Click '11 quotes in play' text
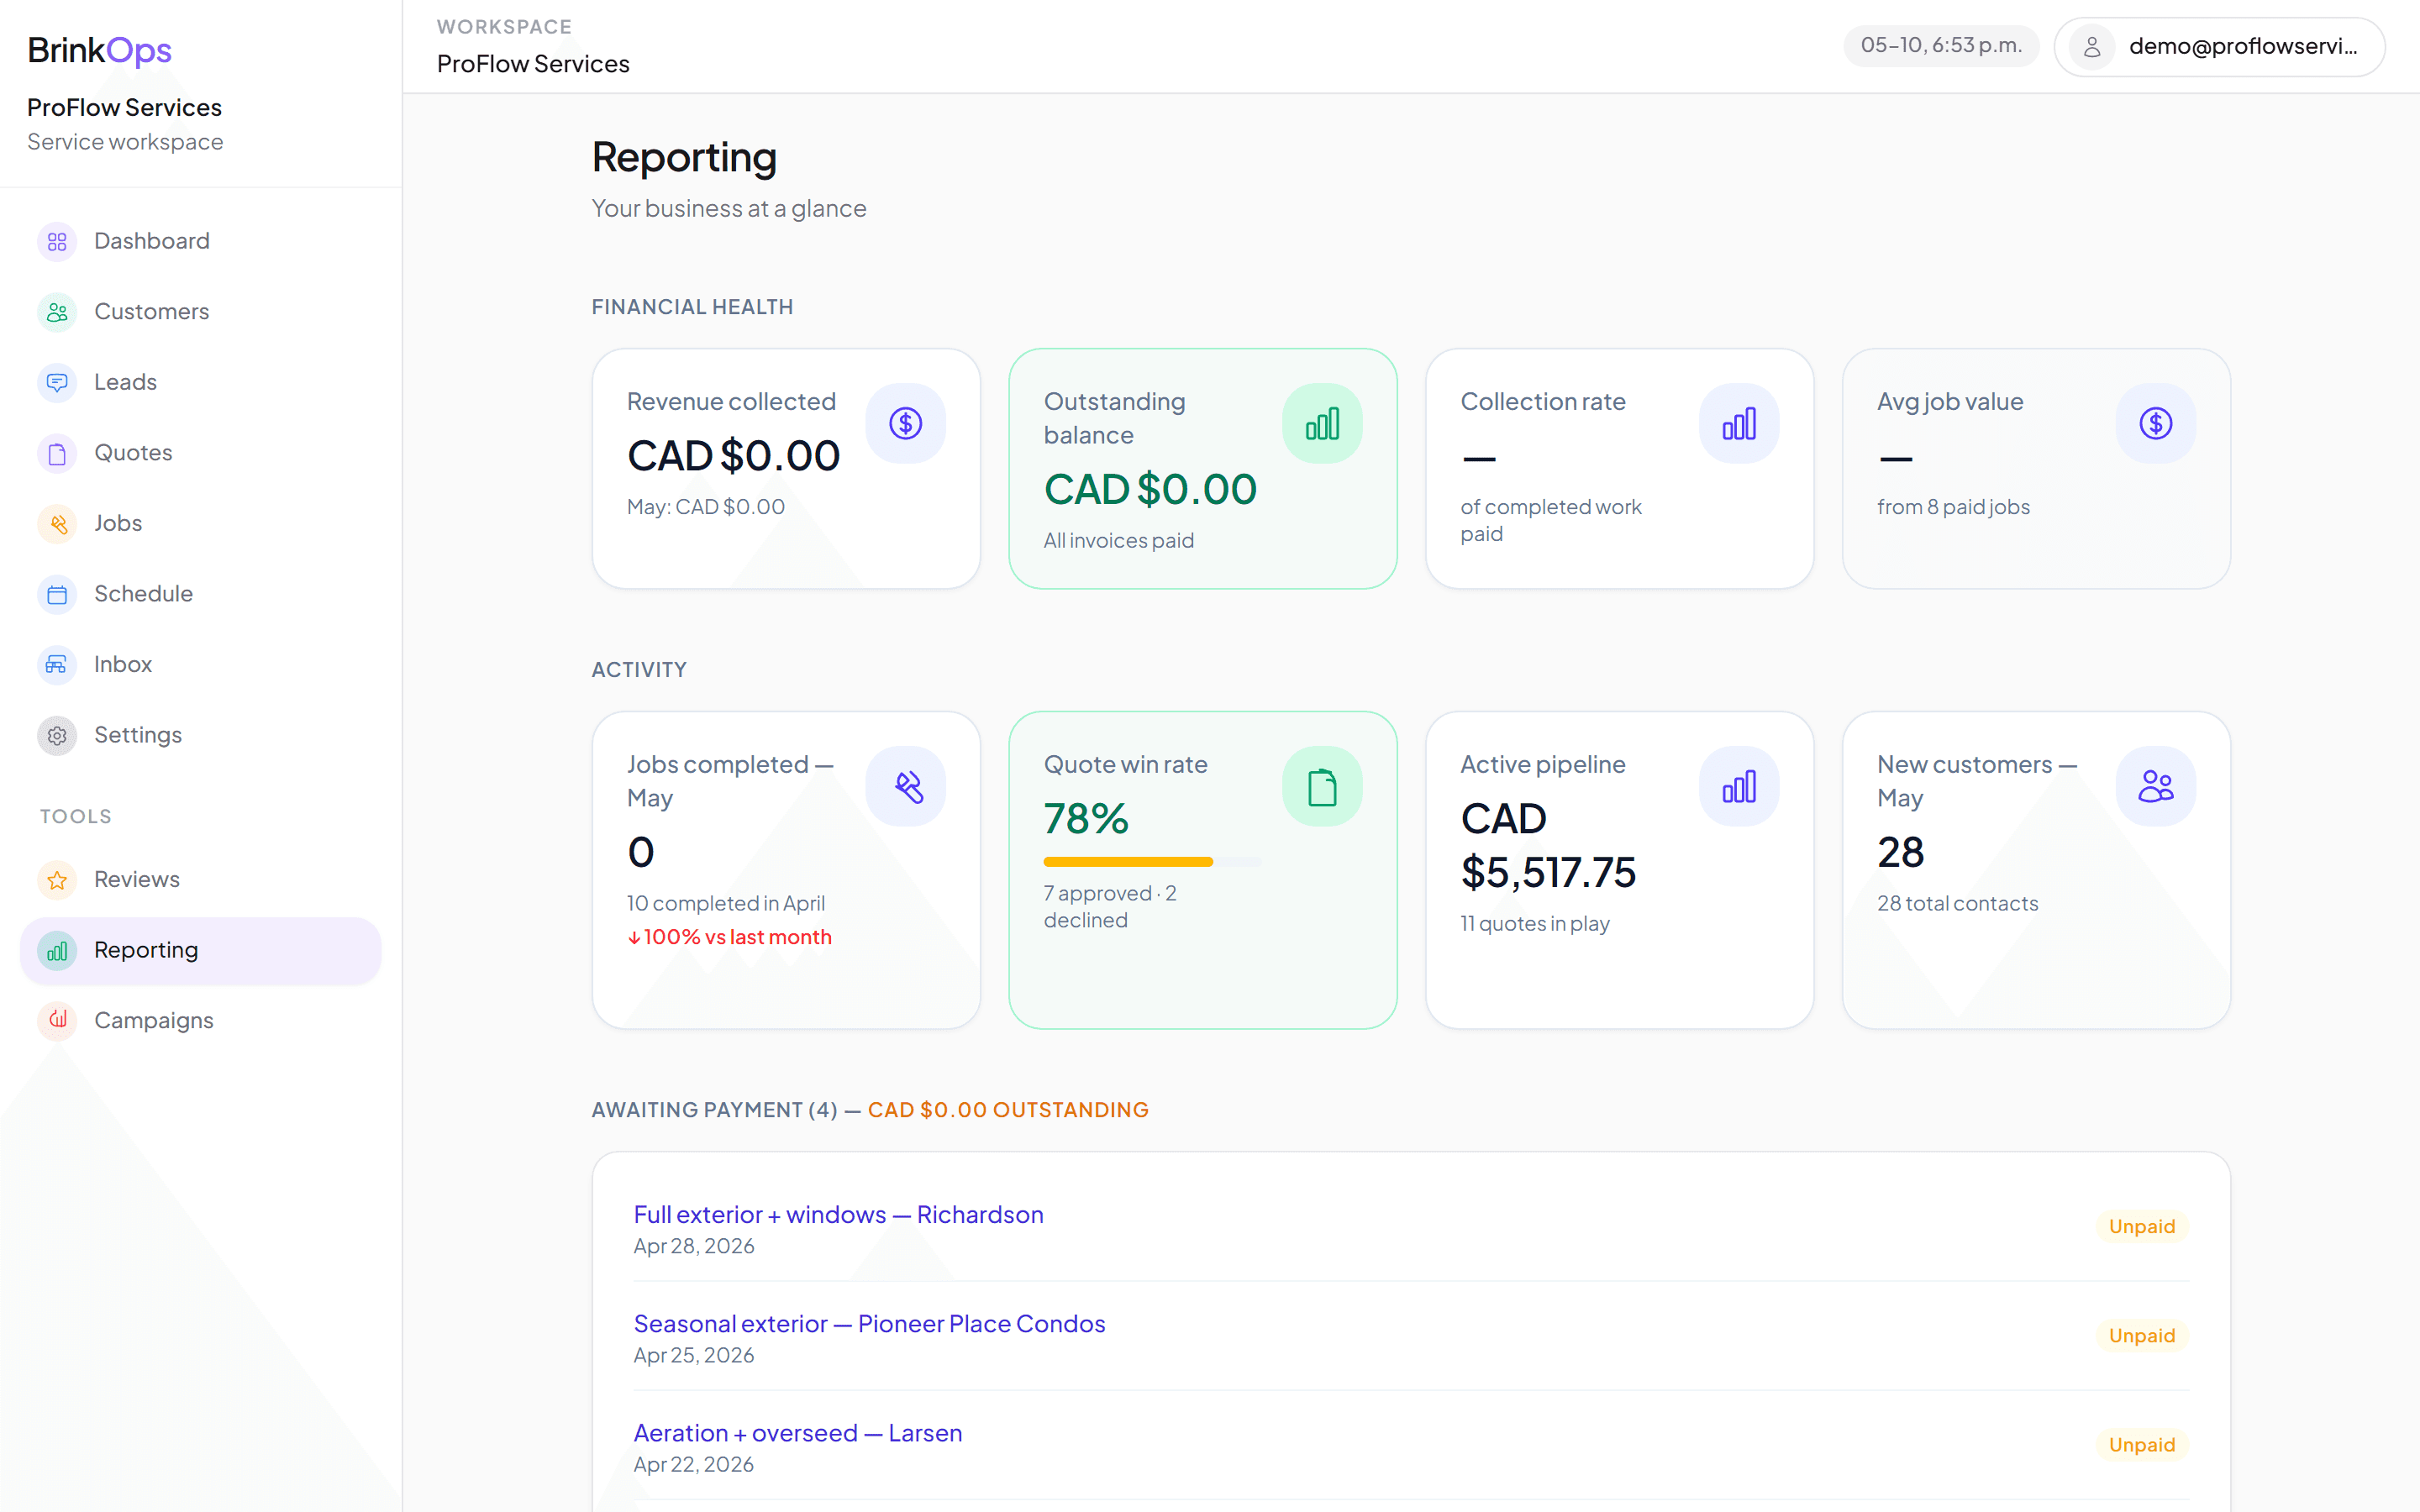 click(1535, 923)
